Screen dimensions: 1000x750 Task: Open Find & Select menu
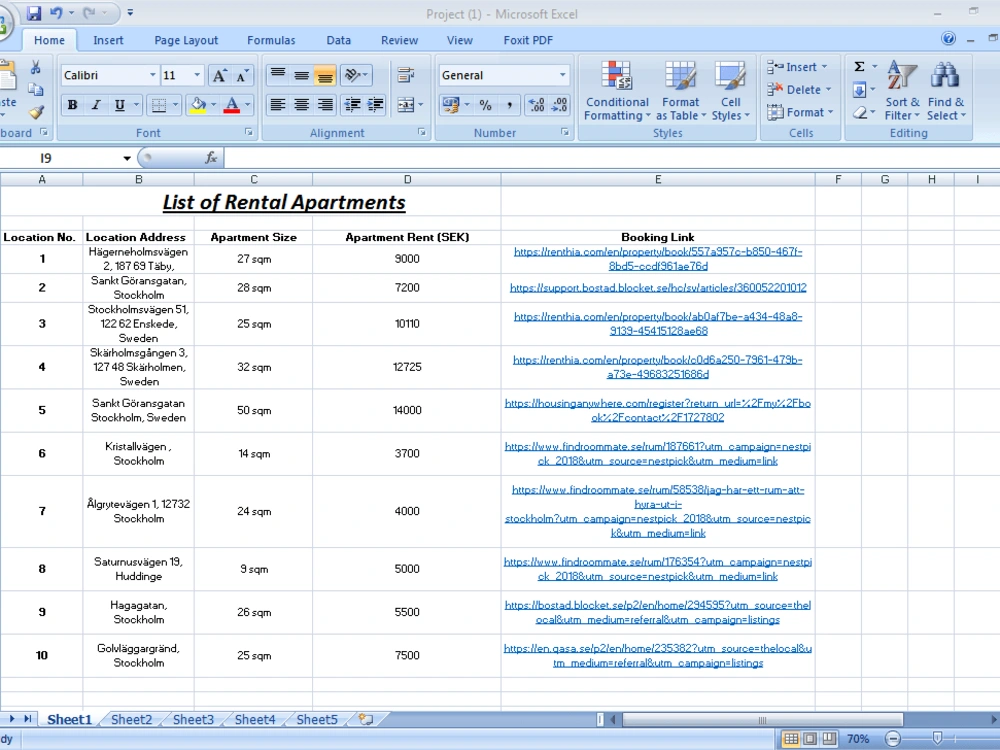[946, 91]
